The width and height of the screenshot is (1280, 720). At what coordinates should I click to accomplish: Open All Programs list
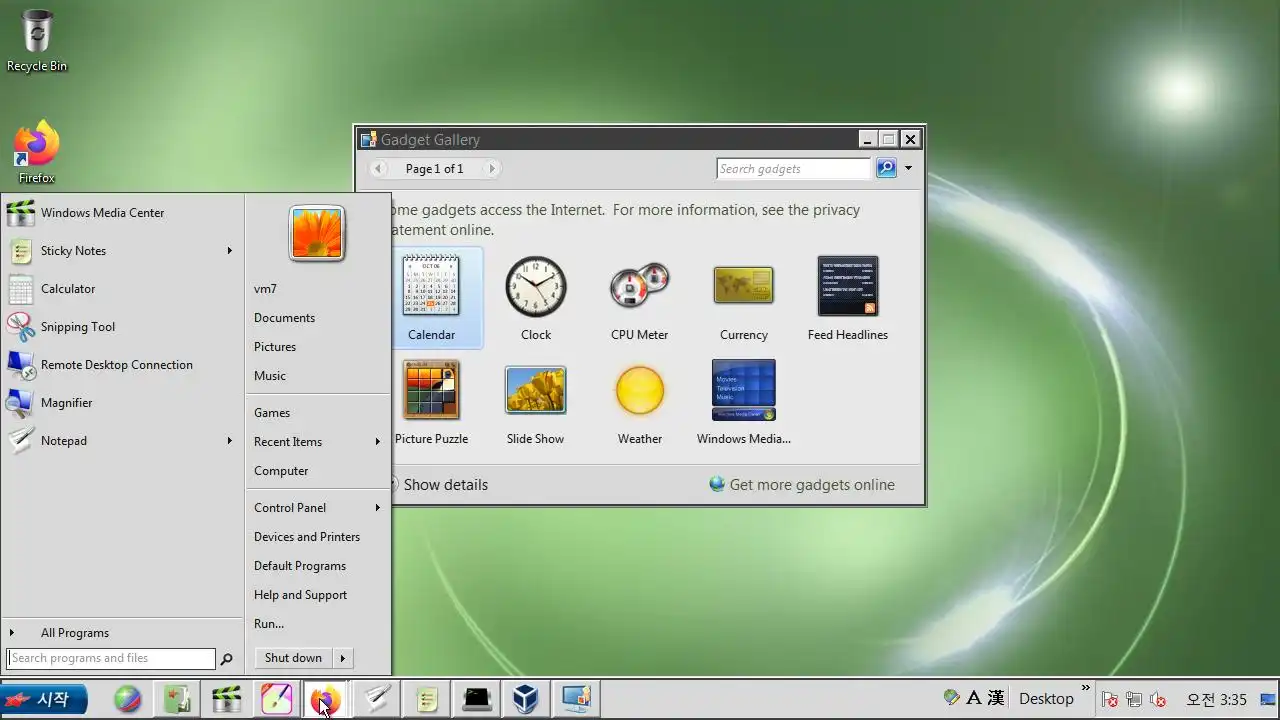coord(122,633)
